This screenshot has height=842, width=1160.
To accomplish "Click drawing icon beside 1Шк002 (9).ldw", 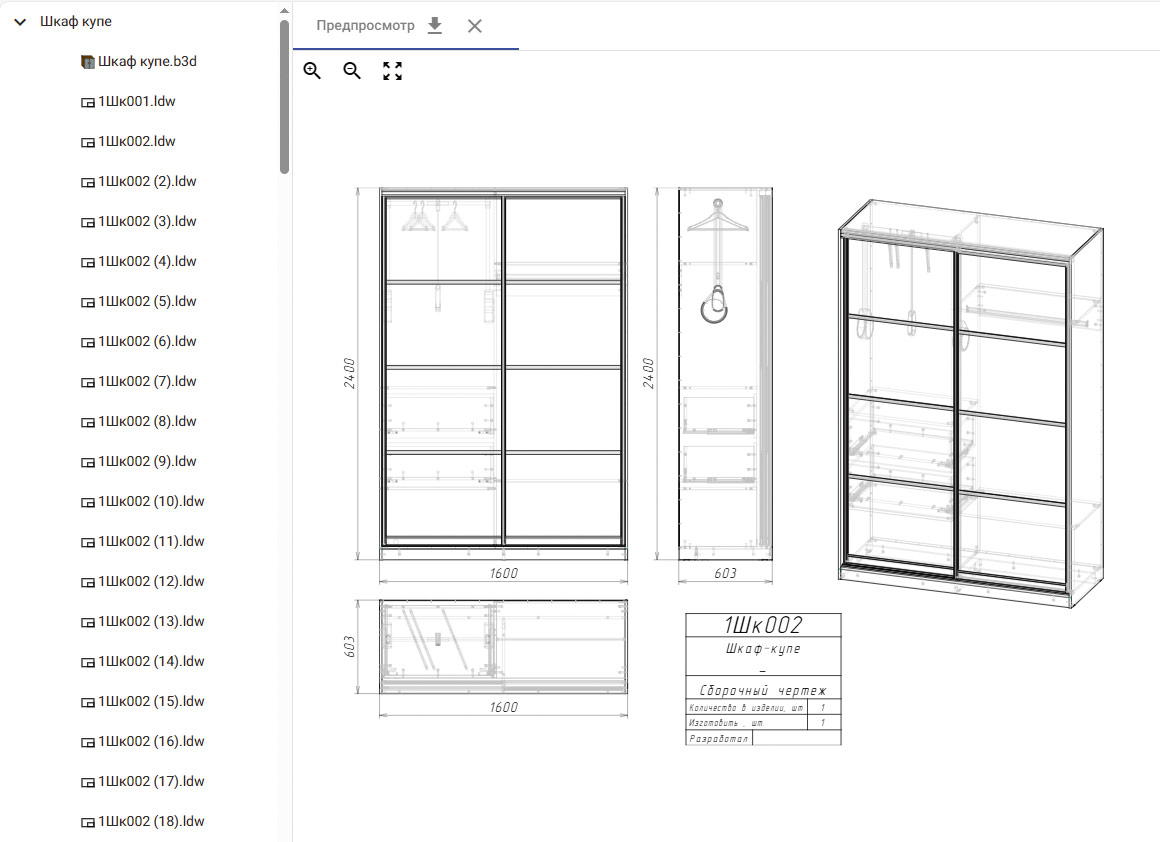I will 87,462.
